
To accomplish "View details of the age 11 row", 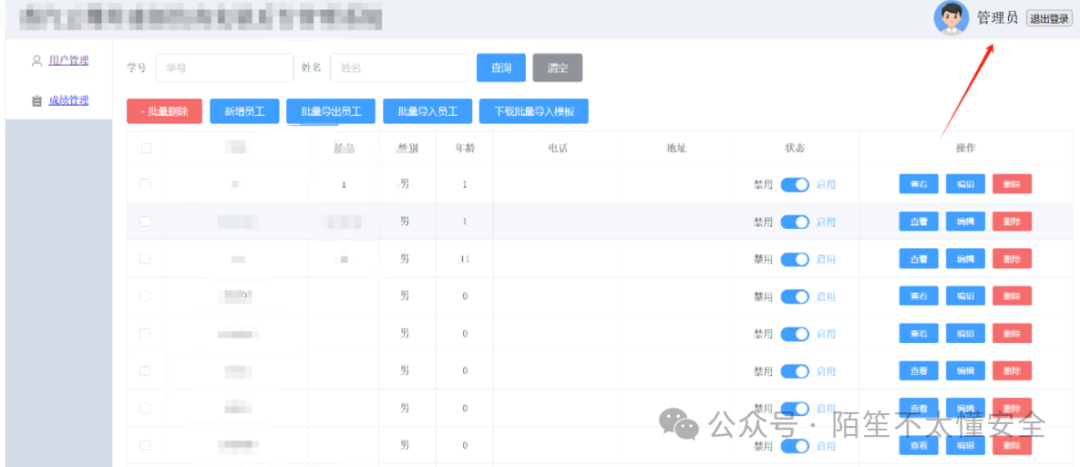I will point(919,259).
